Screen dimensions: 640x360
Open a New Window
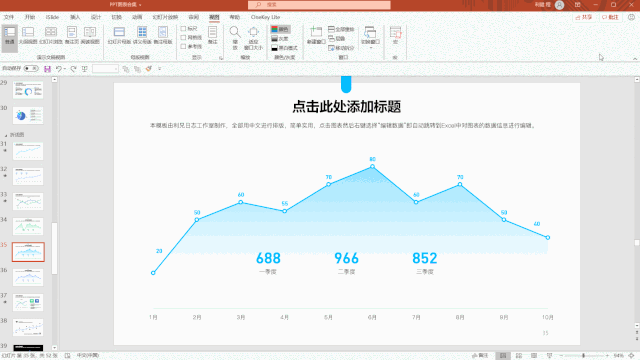point(316,35)
